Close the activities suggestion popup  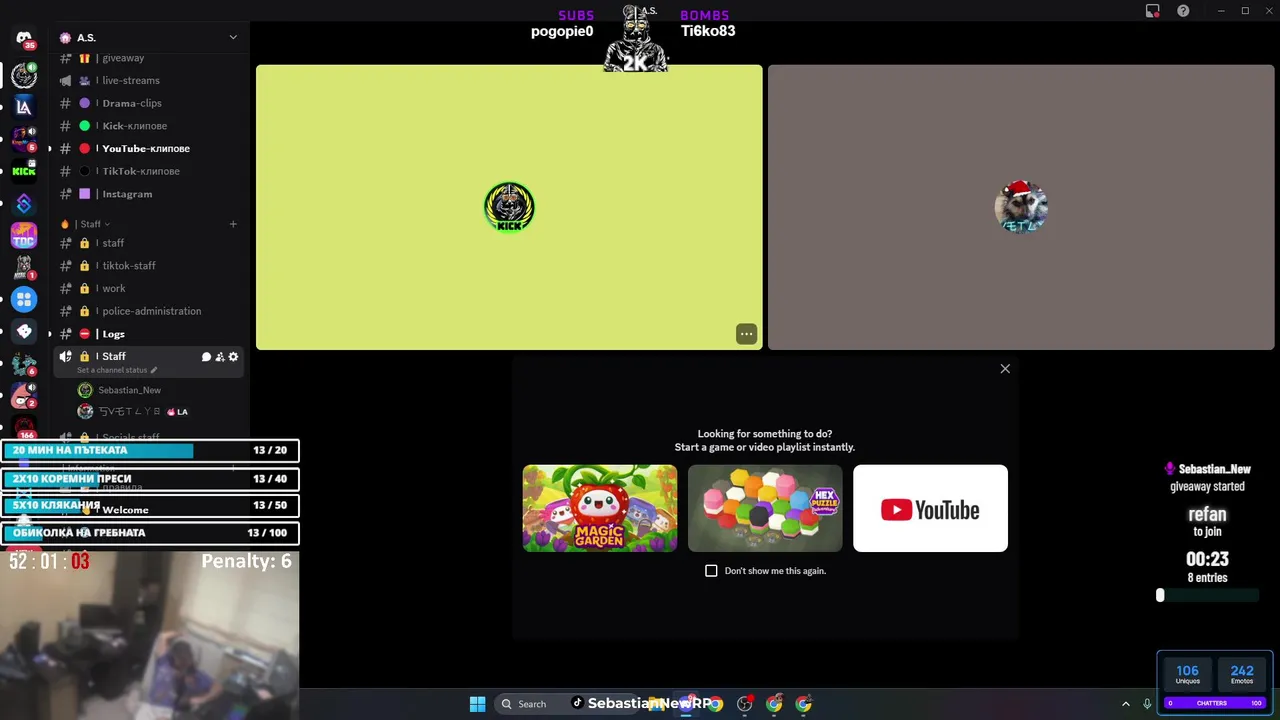(1005, 369)
